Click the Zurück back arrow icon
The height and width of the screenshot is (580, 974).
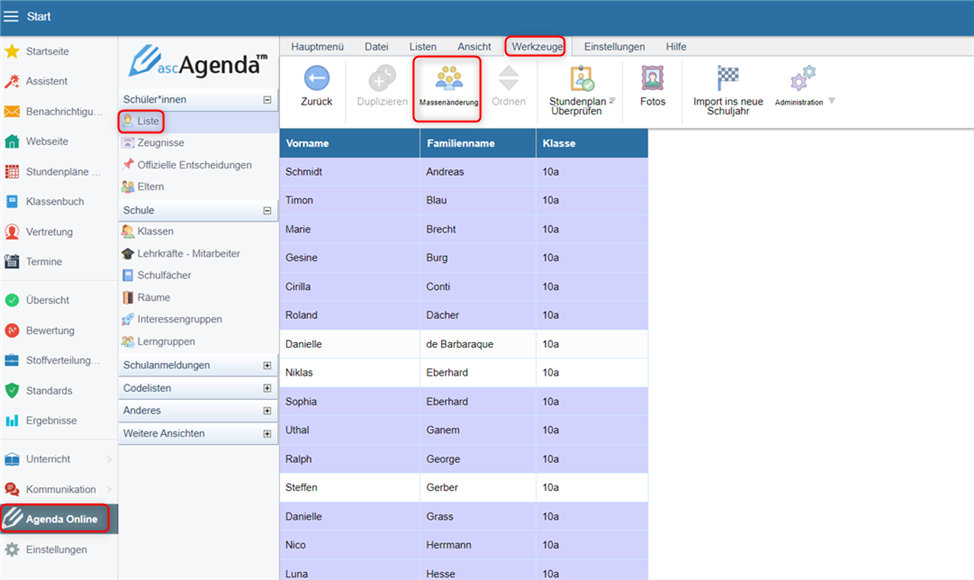click(317, 78)
